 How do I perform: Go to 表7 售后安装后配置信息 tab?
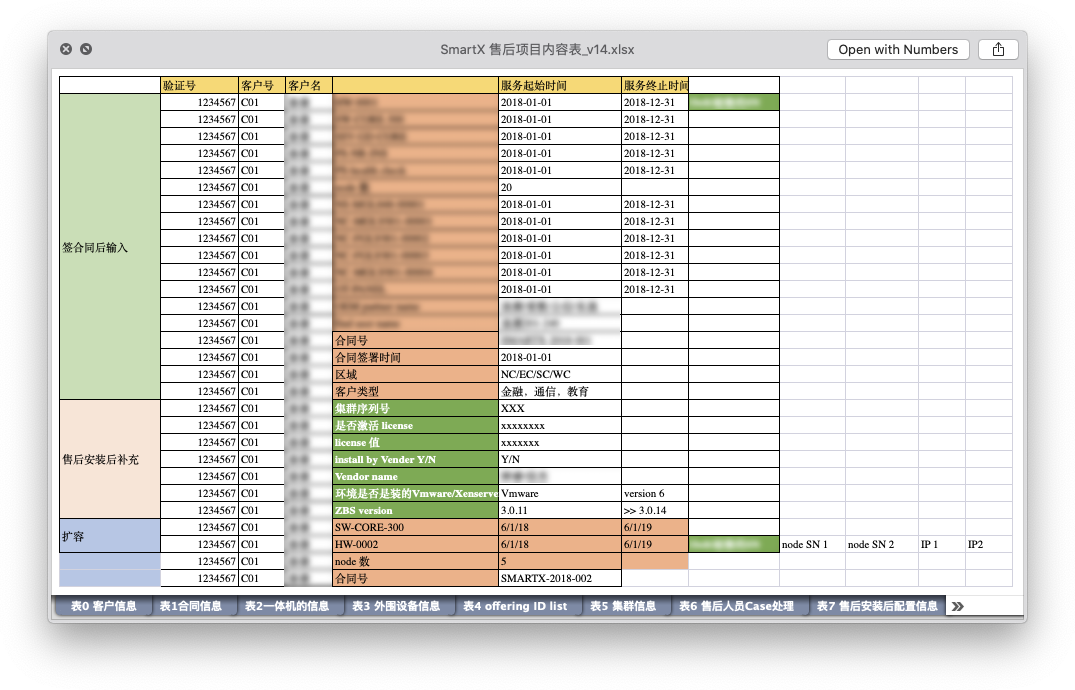click(877, 606)
